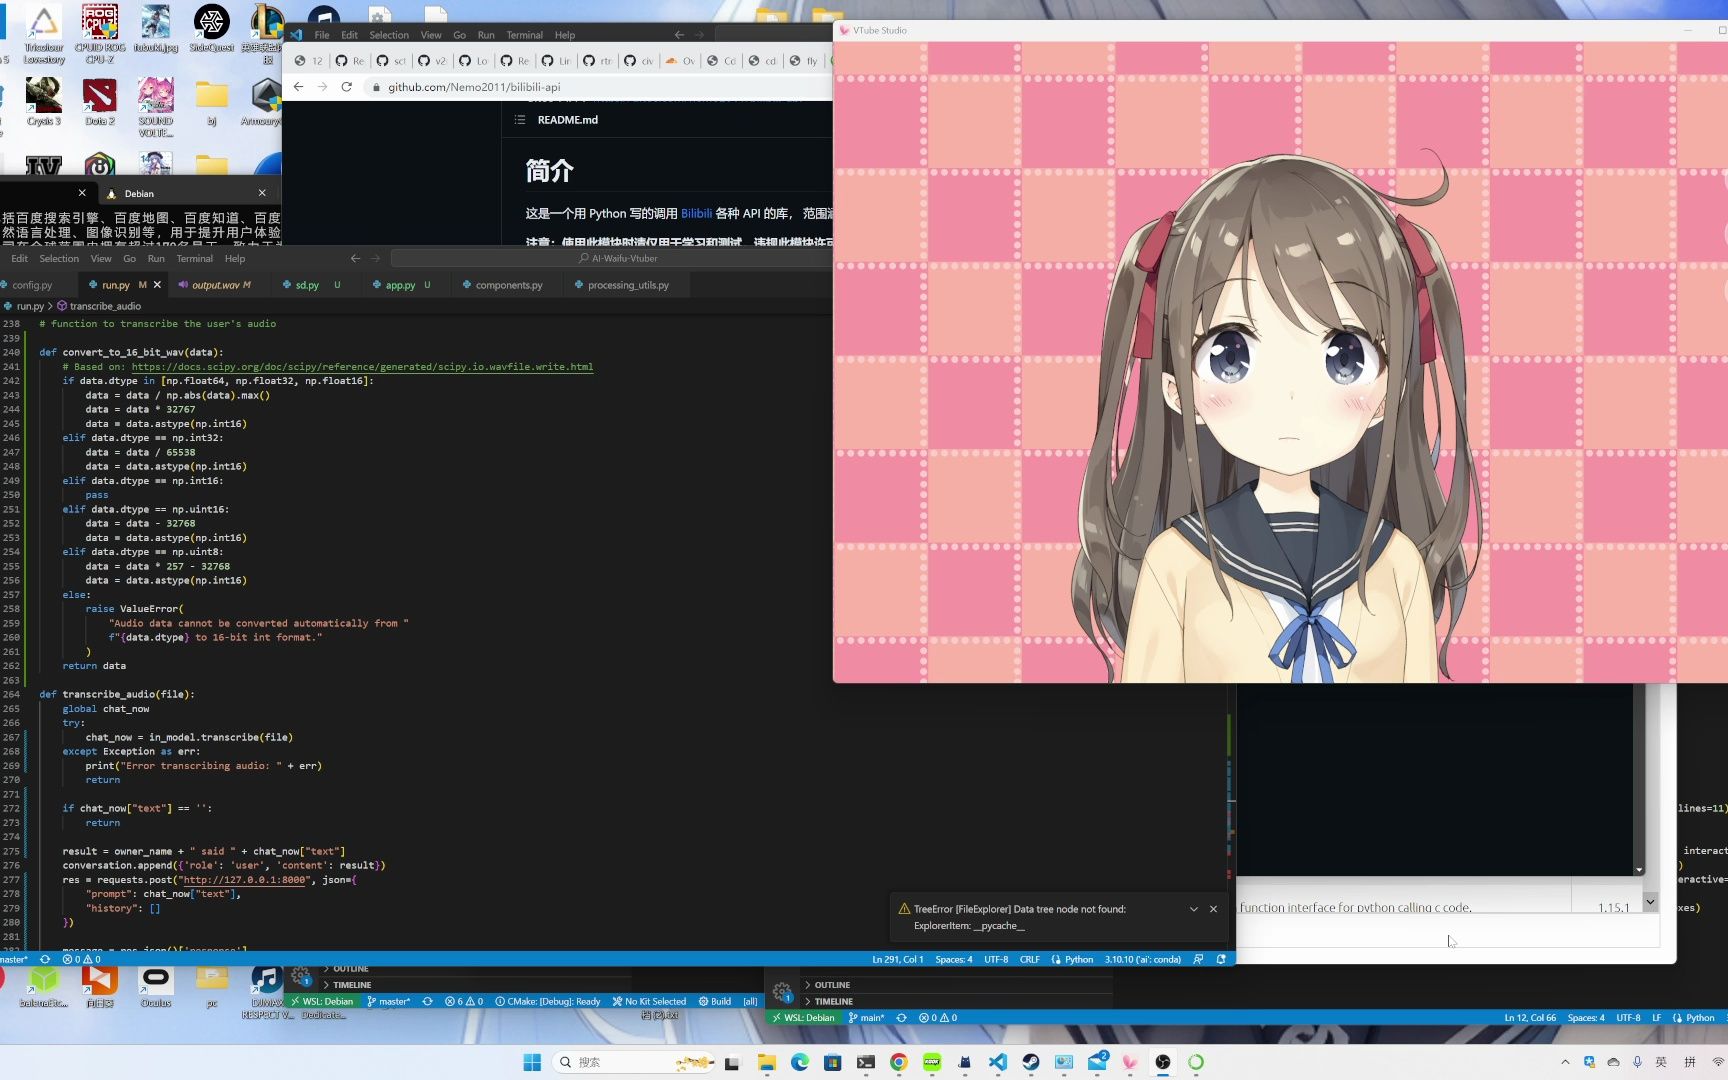Open OBS Studio from taskbar
Screen dimensions: 1728x1080
pos(1163,1062)
